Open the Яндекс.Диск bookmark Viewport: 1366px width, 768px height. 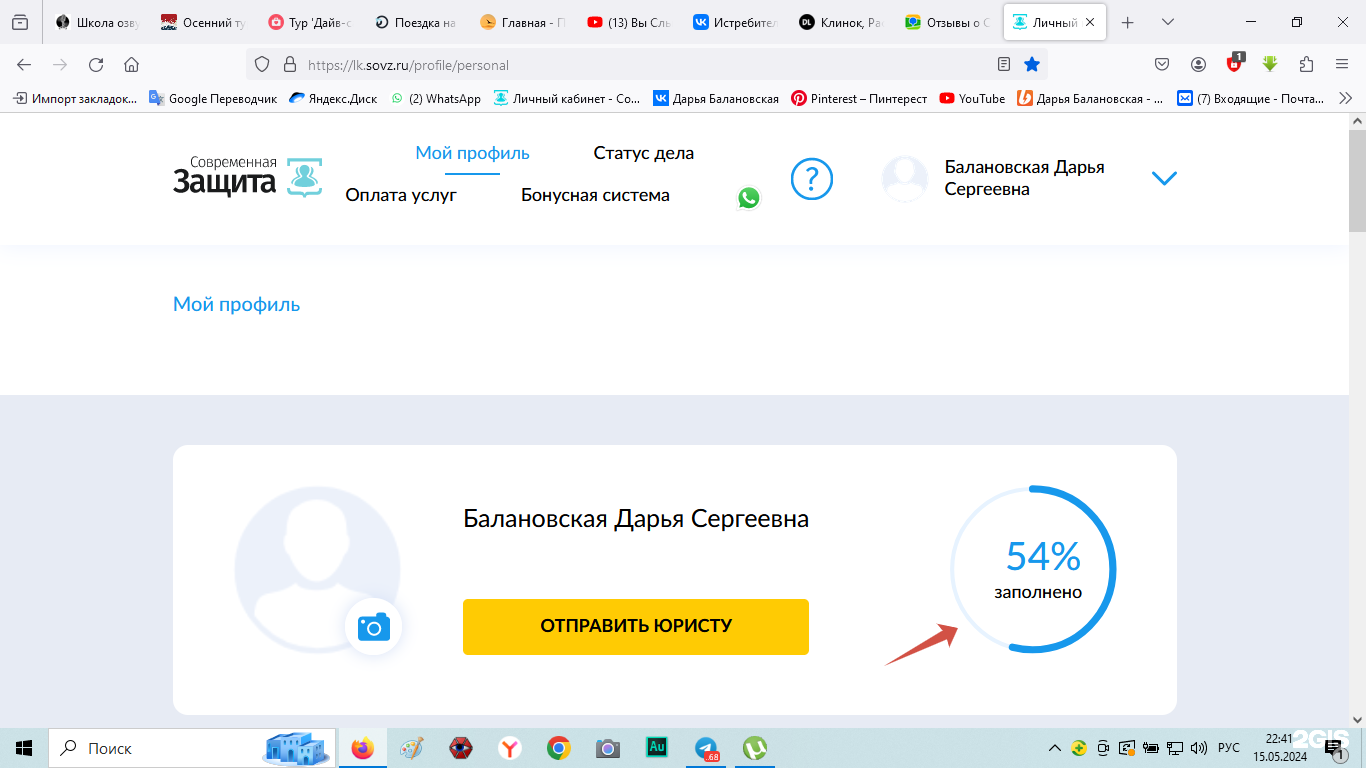[x=333, y=98]
